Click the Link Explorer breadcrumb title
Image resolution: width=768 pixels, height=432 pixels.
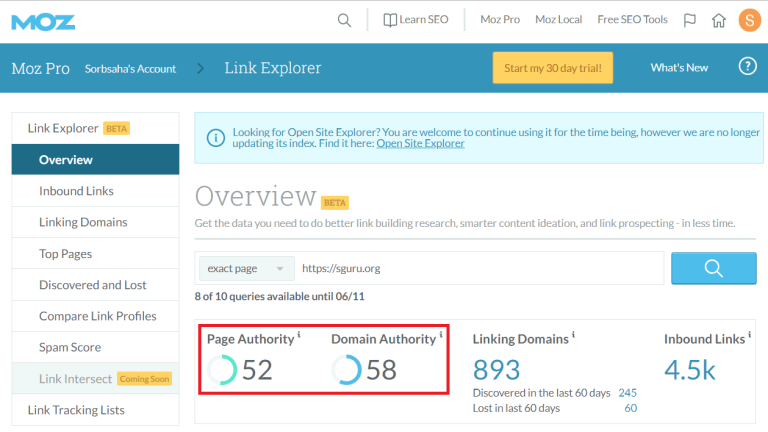pyautogui.click(x=273, y=68)
